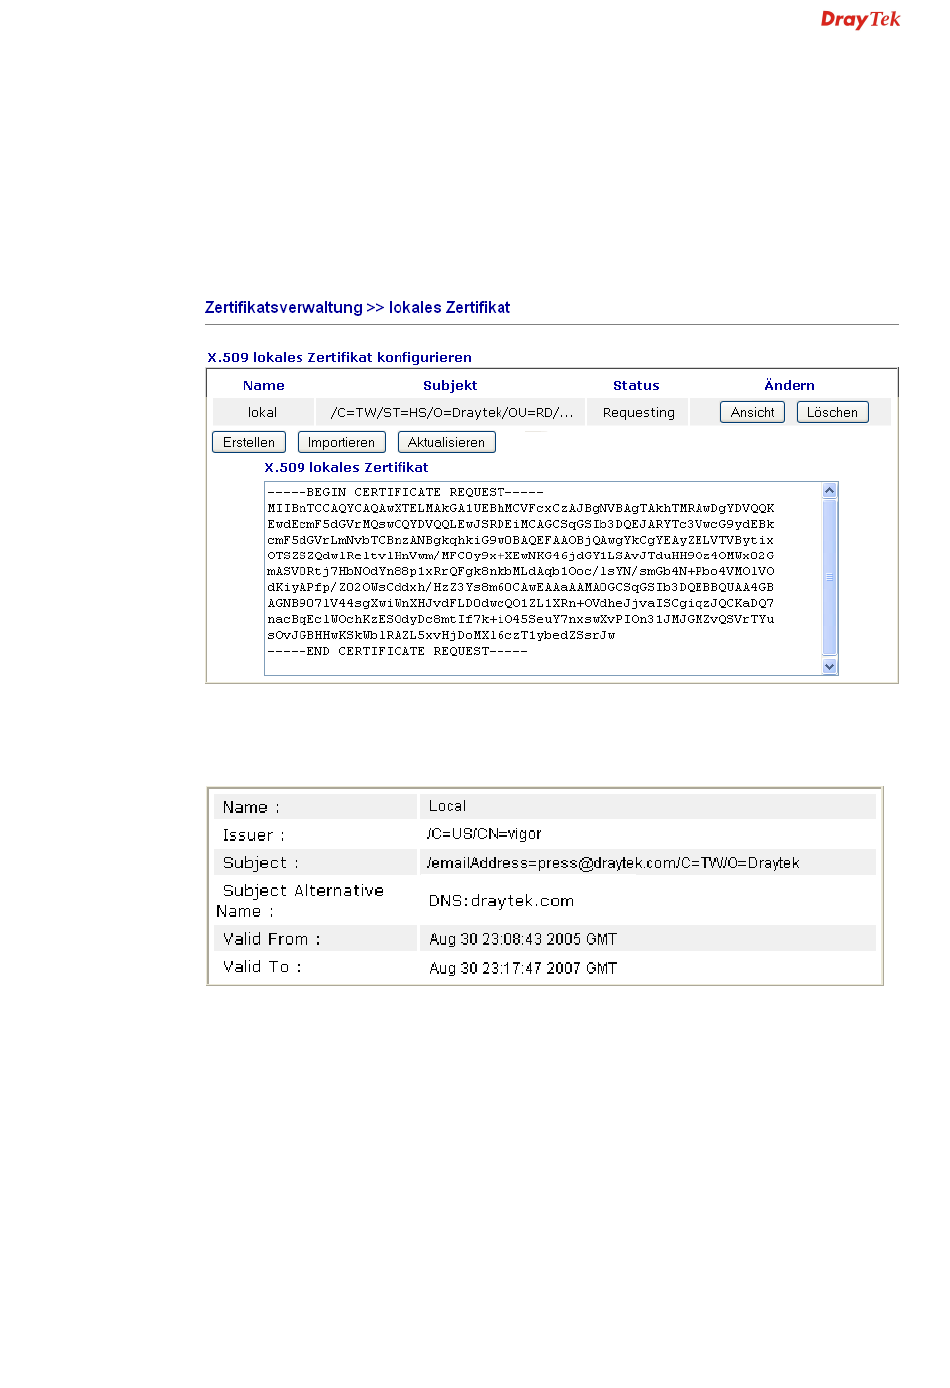
Task: Click the '-----END CERTIFICATE REQUEST-----' line
Action: point(397,651)
